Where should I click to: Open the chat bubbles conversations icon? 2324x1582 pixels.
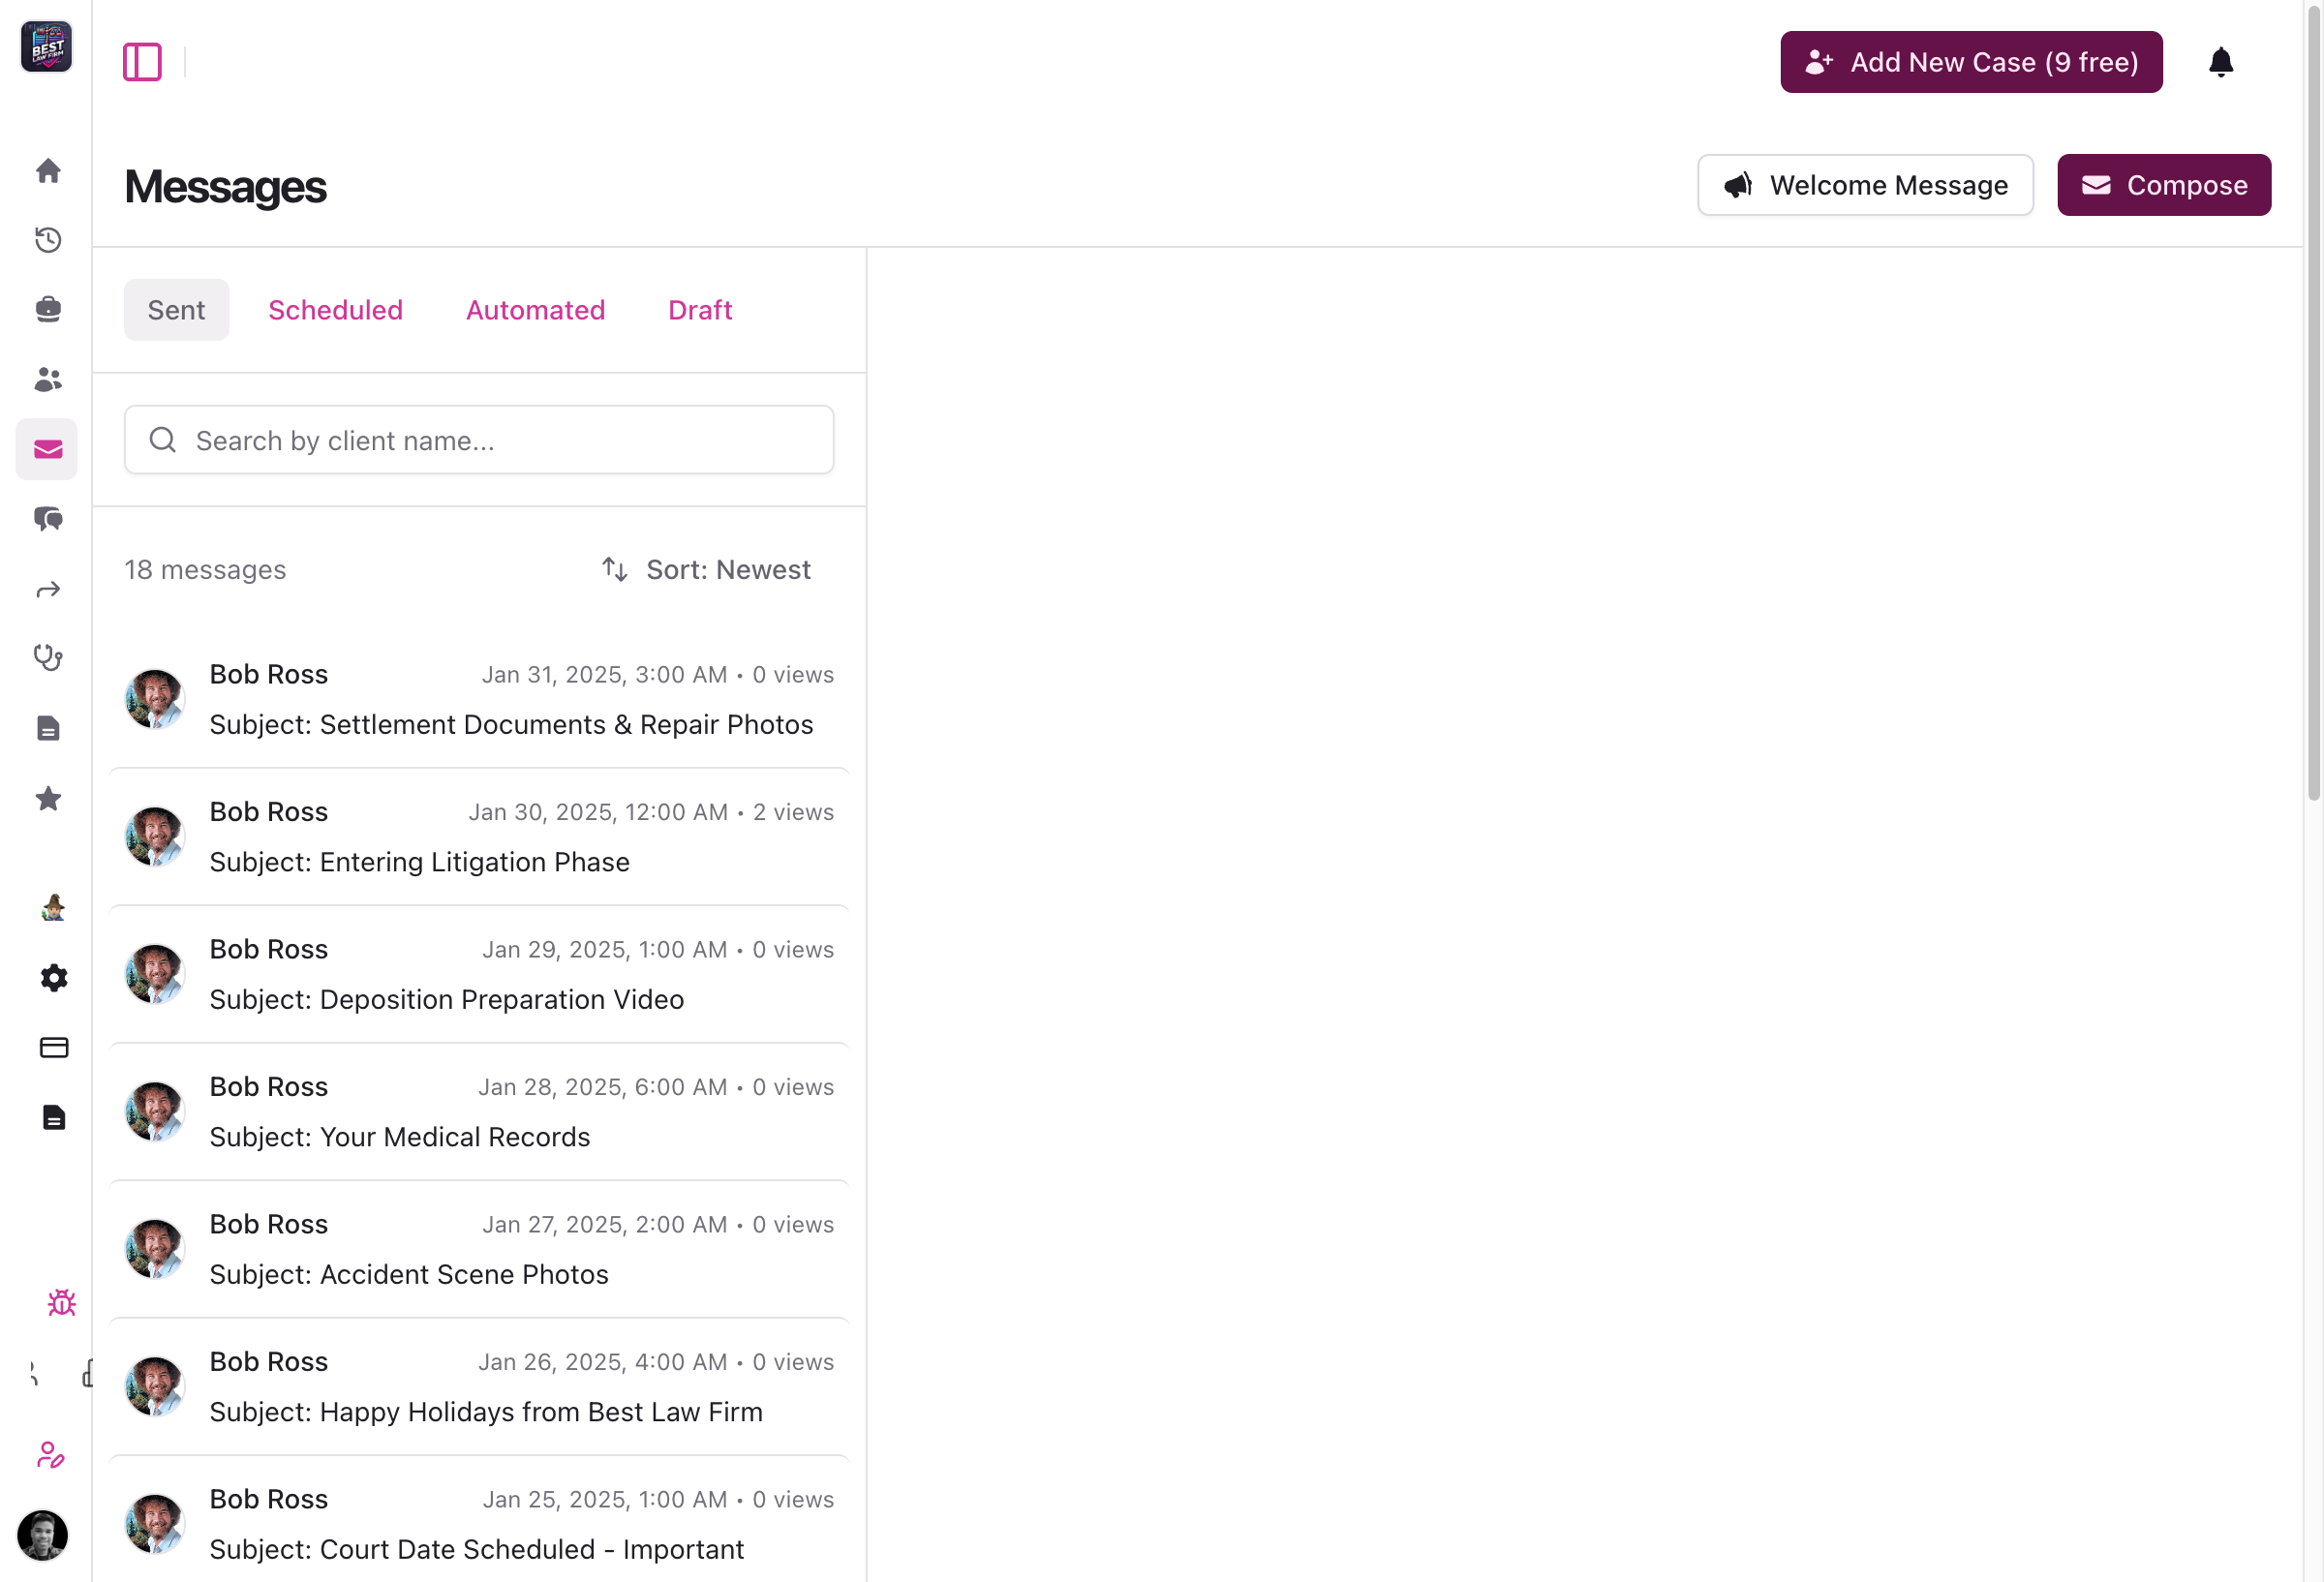(x=47, y=519)
